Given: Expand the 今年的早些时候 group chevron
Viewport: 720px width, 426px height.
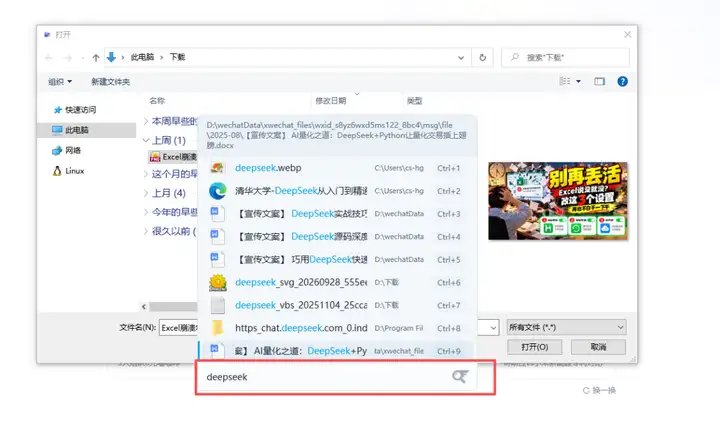Looking at the screenshot, I should [146, 212].
